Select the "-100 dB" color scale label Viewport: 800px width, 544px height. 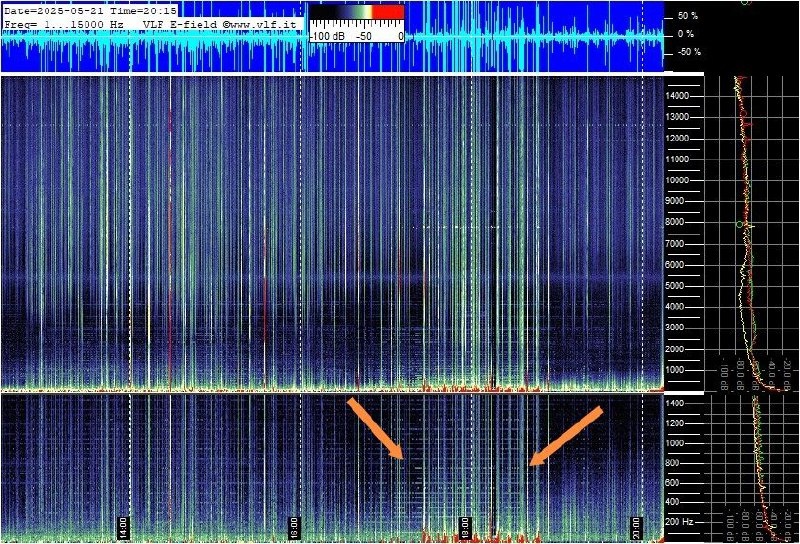[x=327, y=37]
